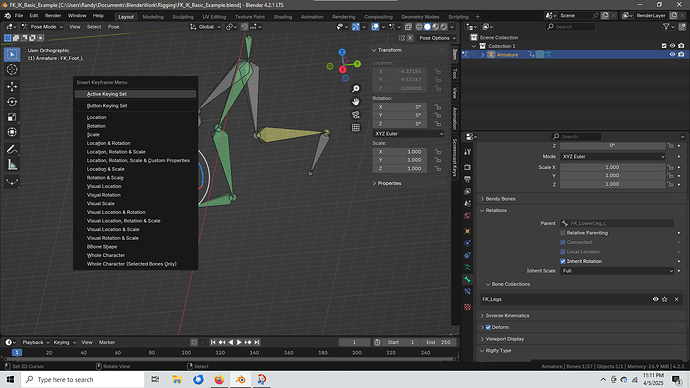Select the Move tool
Screen dimensions: 690x388
(12, 86)
